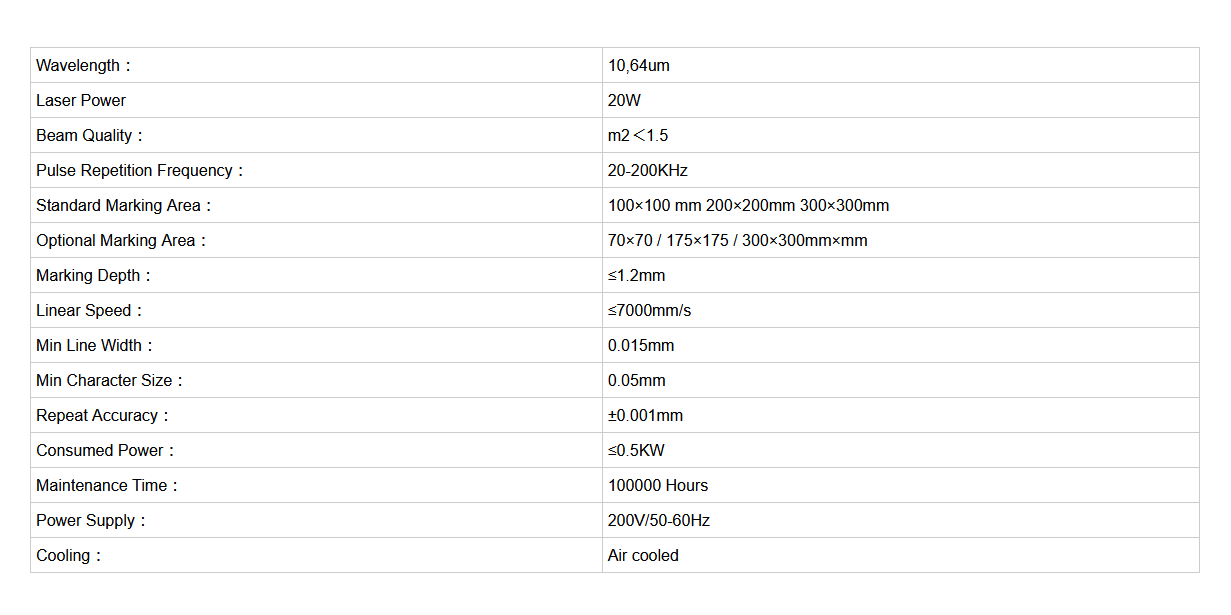Viewport: 1231px width, 615px height.
Task: Select the 10,64um wavelength value
Action: tap(639, 66)
